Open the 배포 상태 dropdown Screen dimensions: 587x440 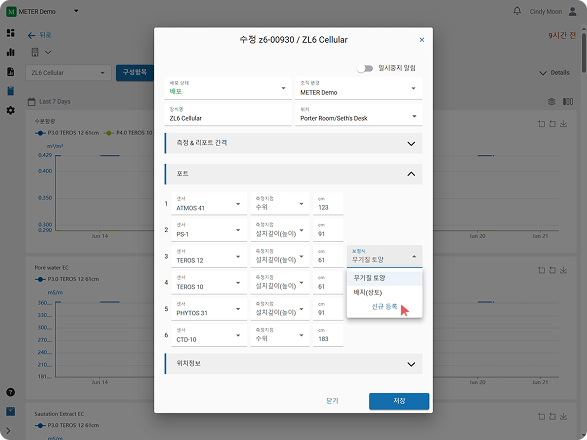[x=228, y=88]
